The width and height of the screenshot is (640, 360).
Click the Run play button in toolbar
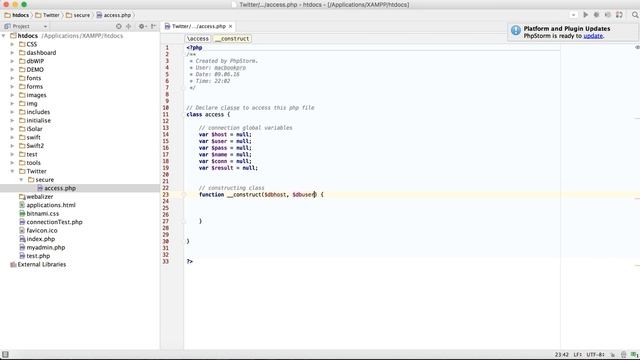click(x=585, y=15)
